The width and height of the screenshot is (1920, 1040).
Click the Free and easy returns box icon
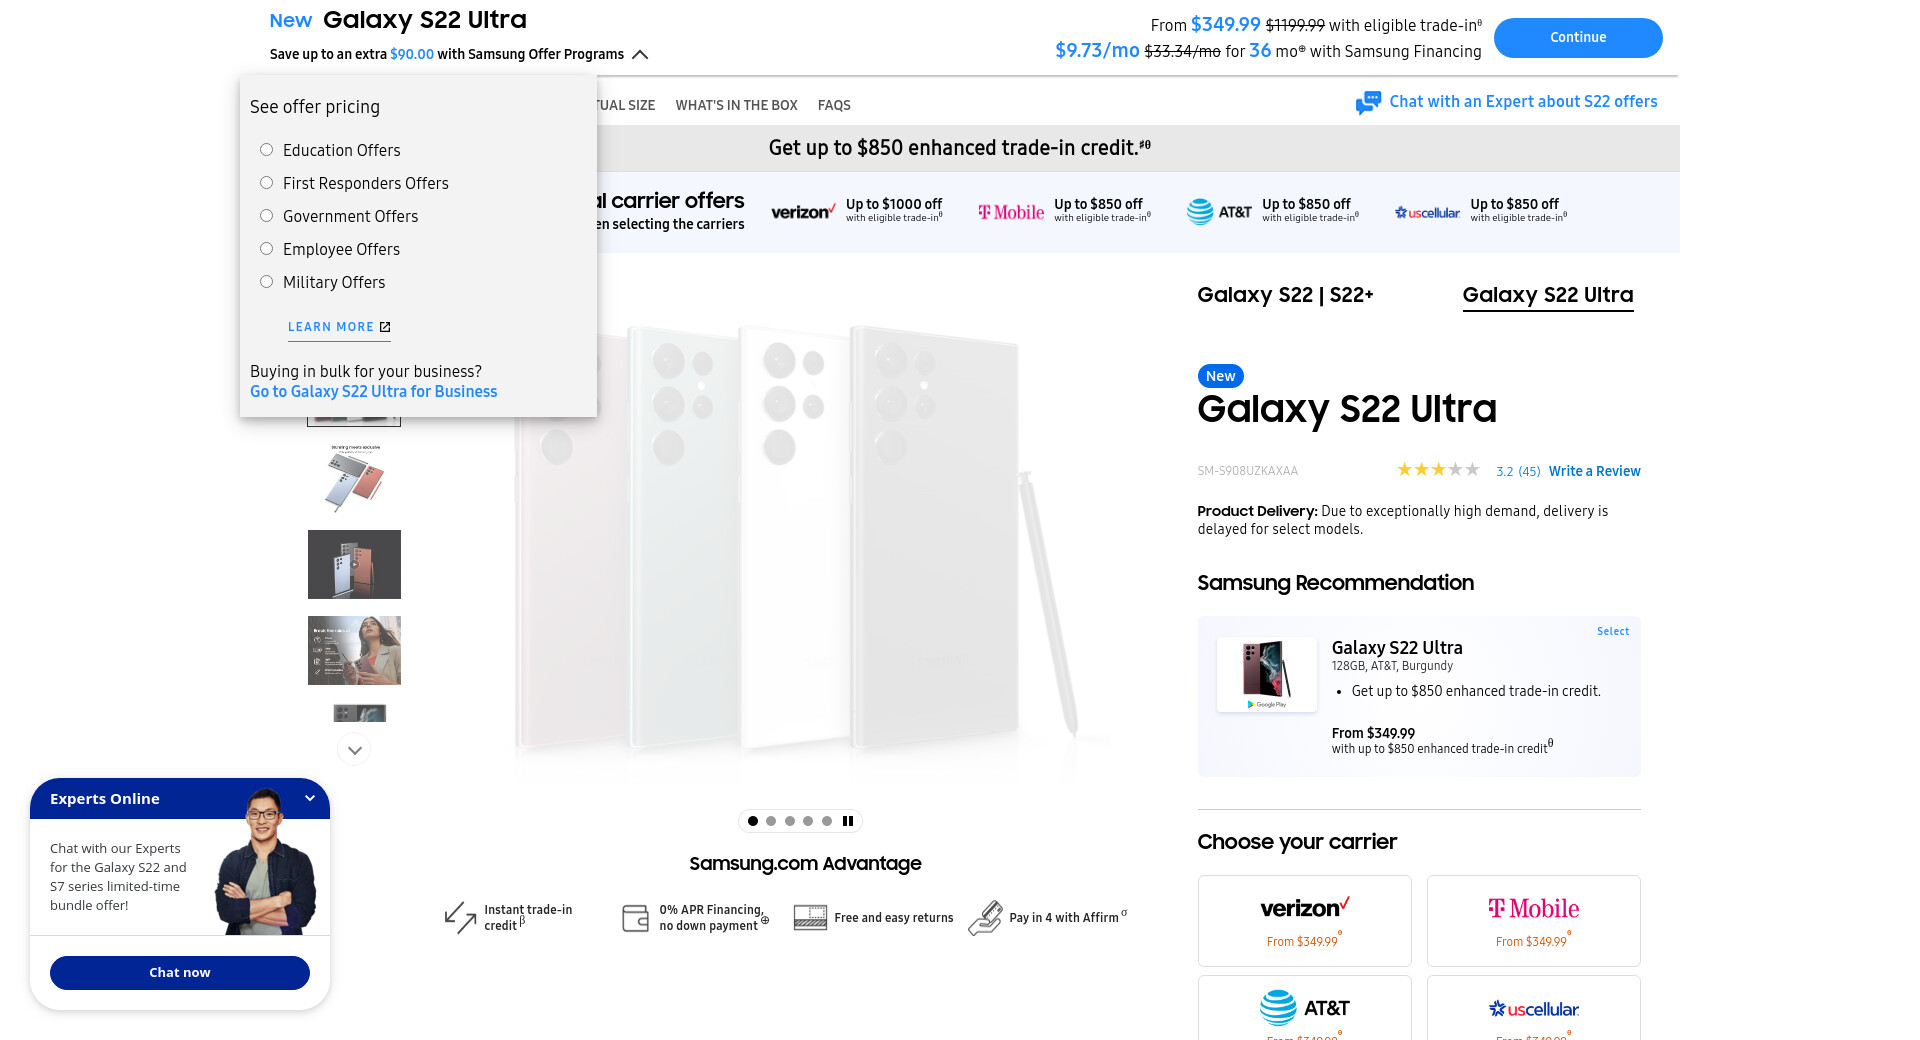810,917
